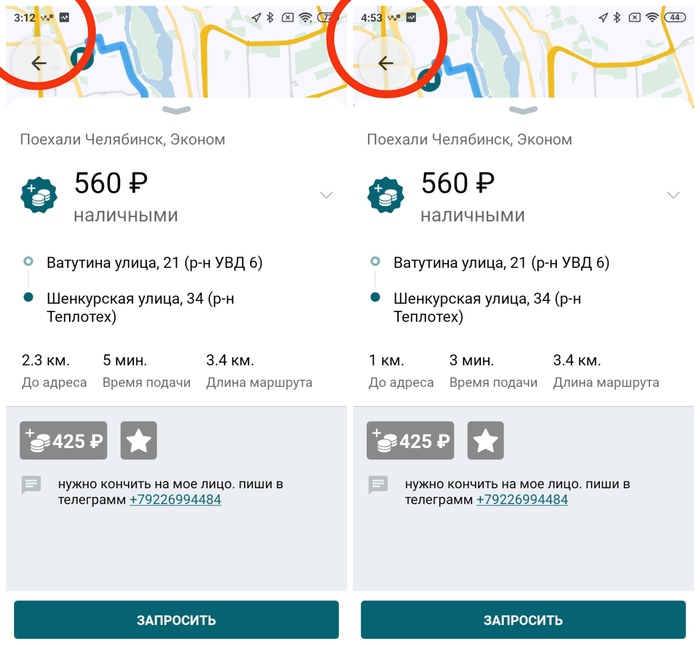Open phone link +79226994484 in right comment
Viewport: 700px width, 645px height.
pyautogui.click(x=522, y=499)
